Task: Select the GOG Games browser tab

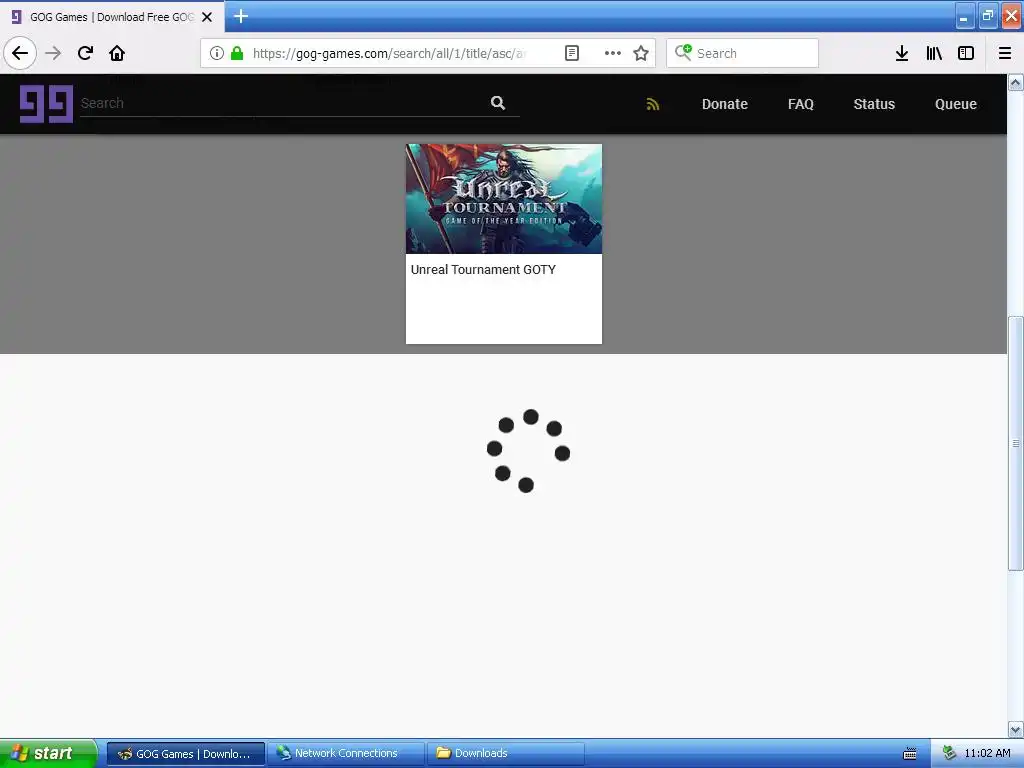Action: [x=112, y=17]
